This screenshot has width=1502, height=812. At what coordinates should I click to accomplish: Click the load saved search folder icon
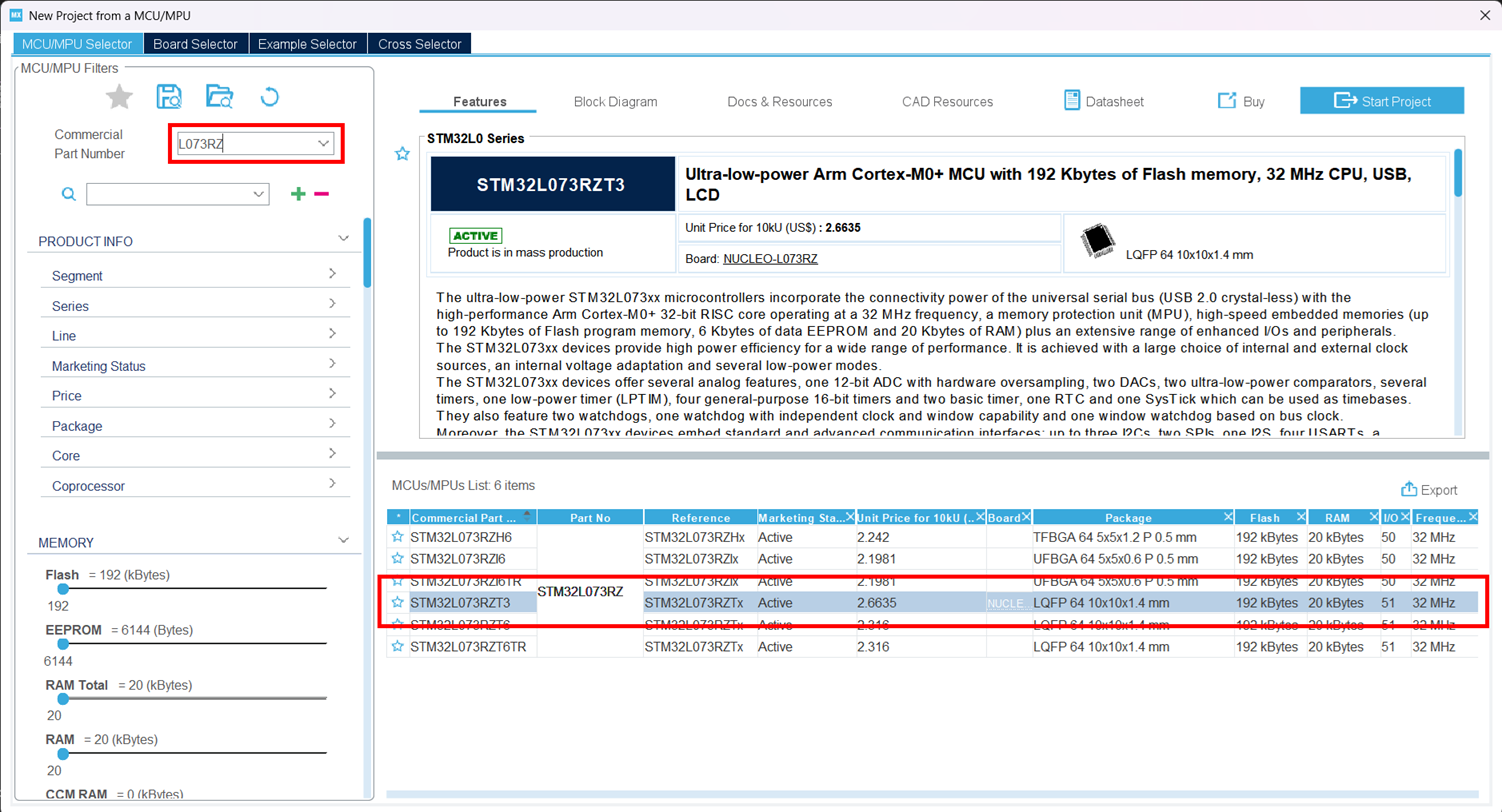click(x=219, y=97)
